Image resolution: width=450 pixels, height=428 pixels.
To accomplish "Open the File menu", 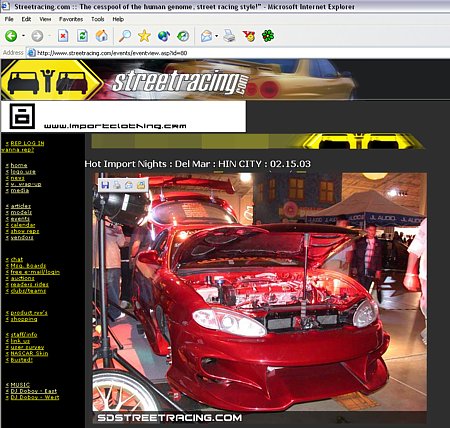I will tap(9, 19).
